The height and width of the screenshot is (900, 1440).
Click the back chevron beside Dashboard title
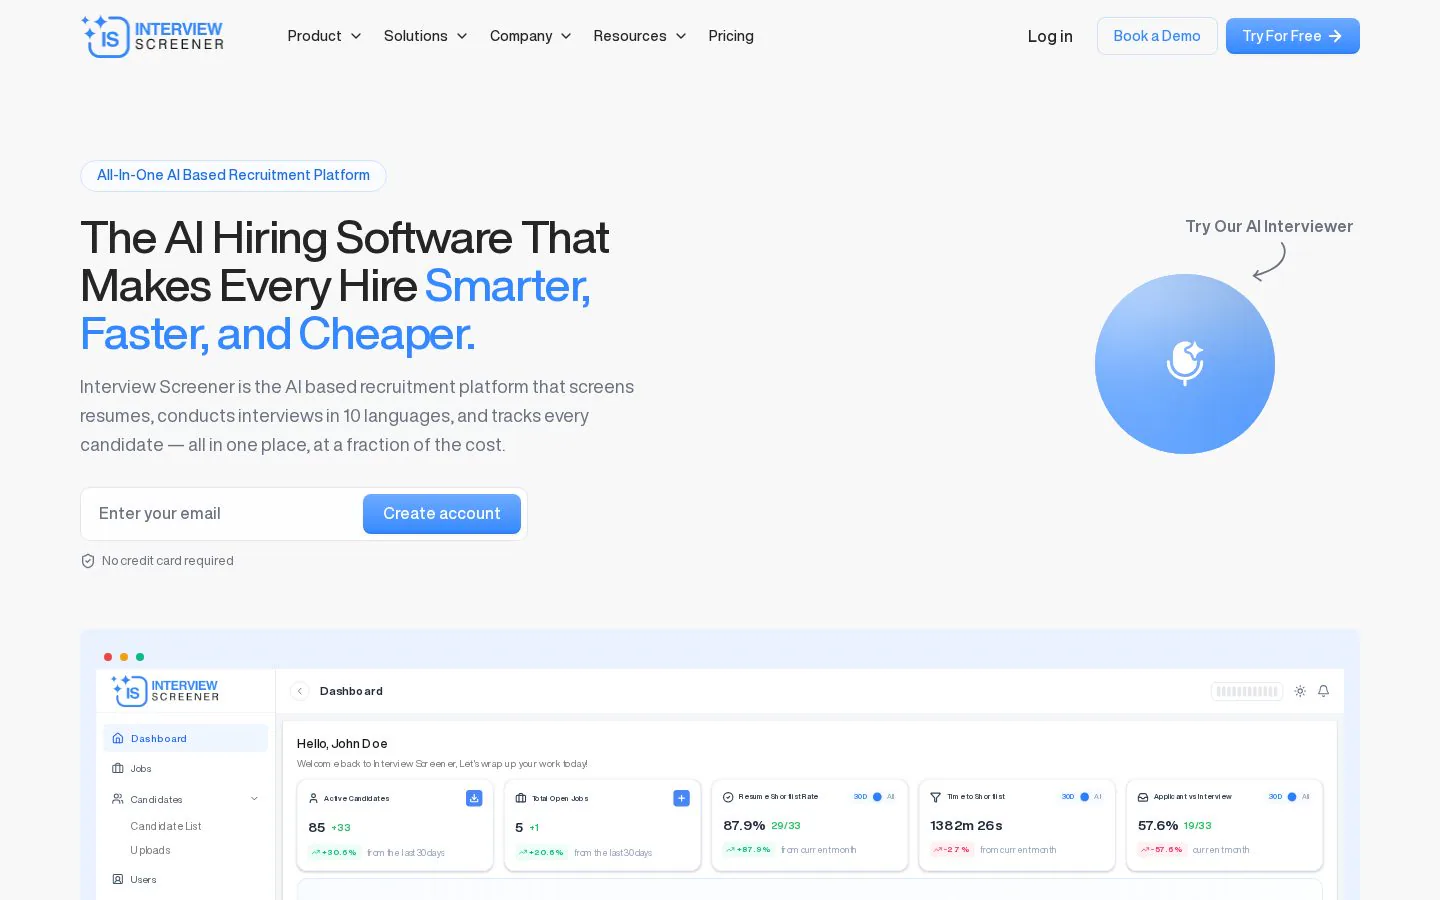pyautogui.click(x=300, y=691)
